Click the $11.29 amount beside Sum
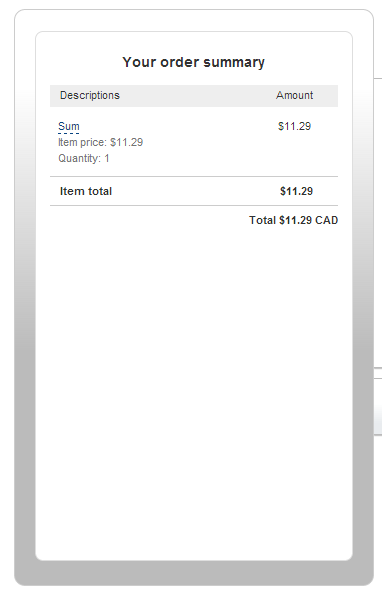382x589 pixels. coord(294,126)
